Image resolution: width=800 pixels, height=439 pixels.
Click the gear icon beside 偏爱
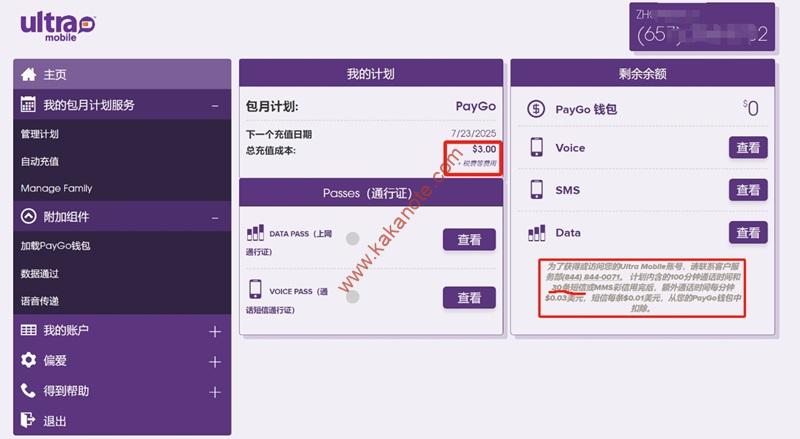pos(29,360)
